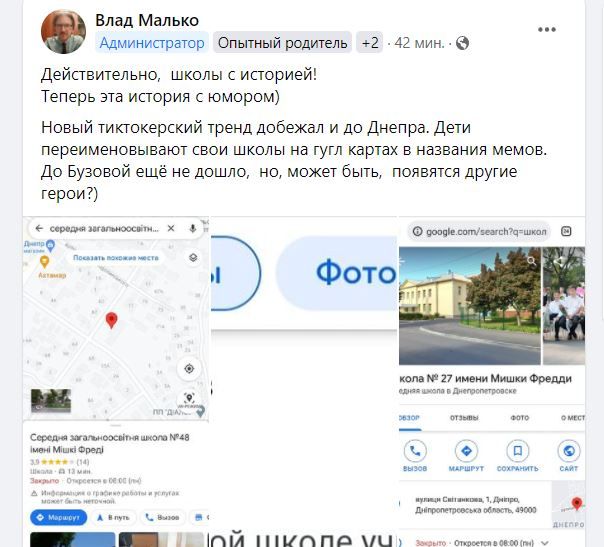The image size is (604, 547).
Task: Open the САЙТ globe website icon
Action: (569, 451)
